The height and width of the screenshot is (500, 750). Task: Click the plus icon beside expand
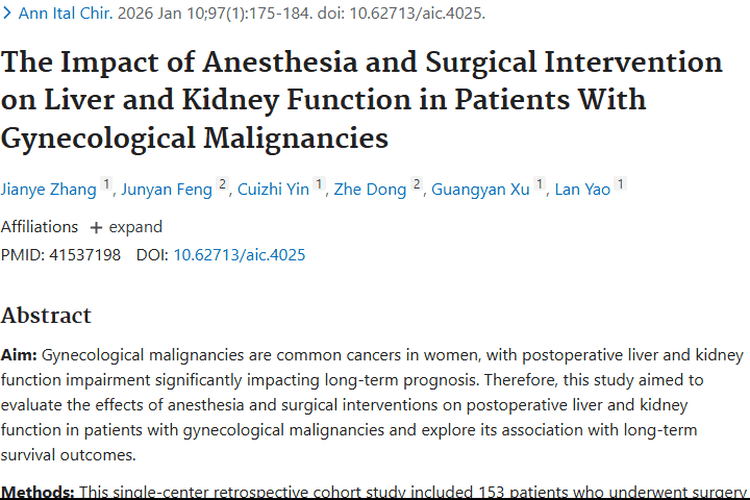(x=96, y=227)
